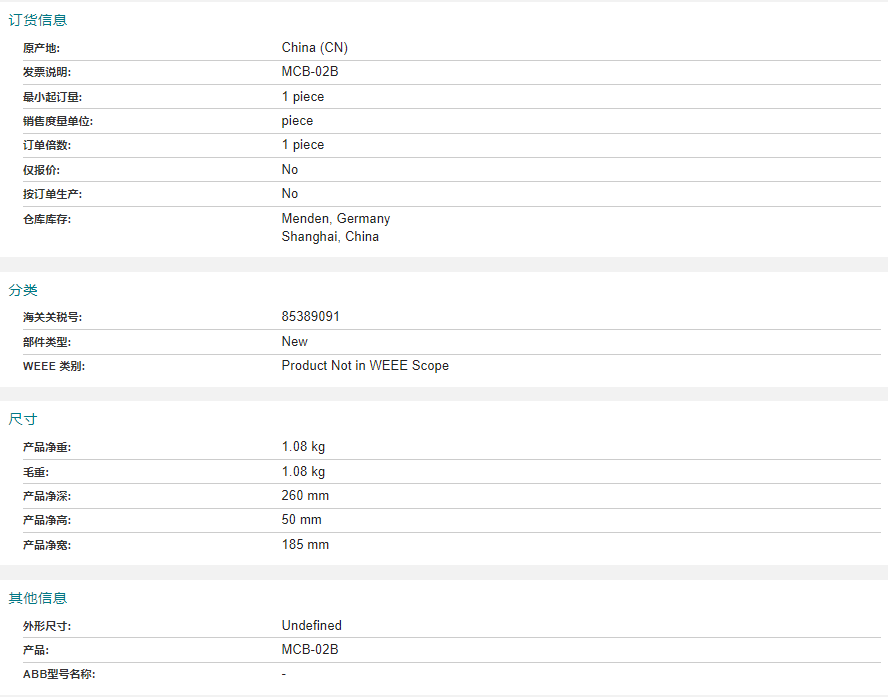Image resolution: width=888 pixels, height=697 pixels.
Task: Click the 部件类型 New value
Action: click(x=294, y=342)
